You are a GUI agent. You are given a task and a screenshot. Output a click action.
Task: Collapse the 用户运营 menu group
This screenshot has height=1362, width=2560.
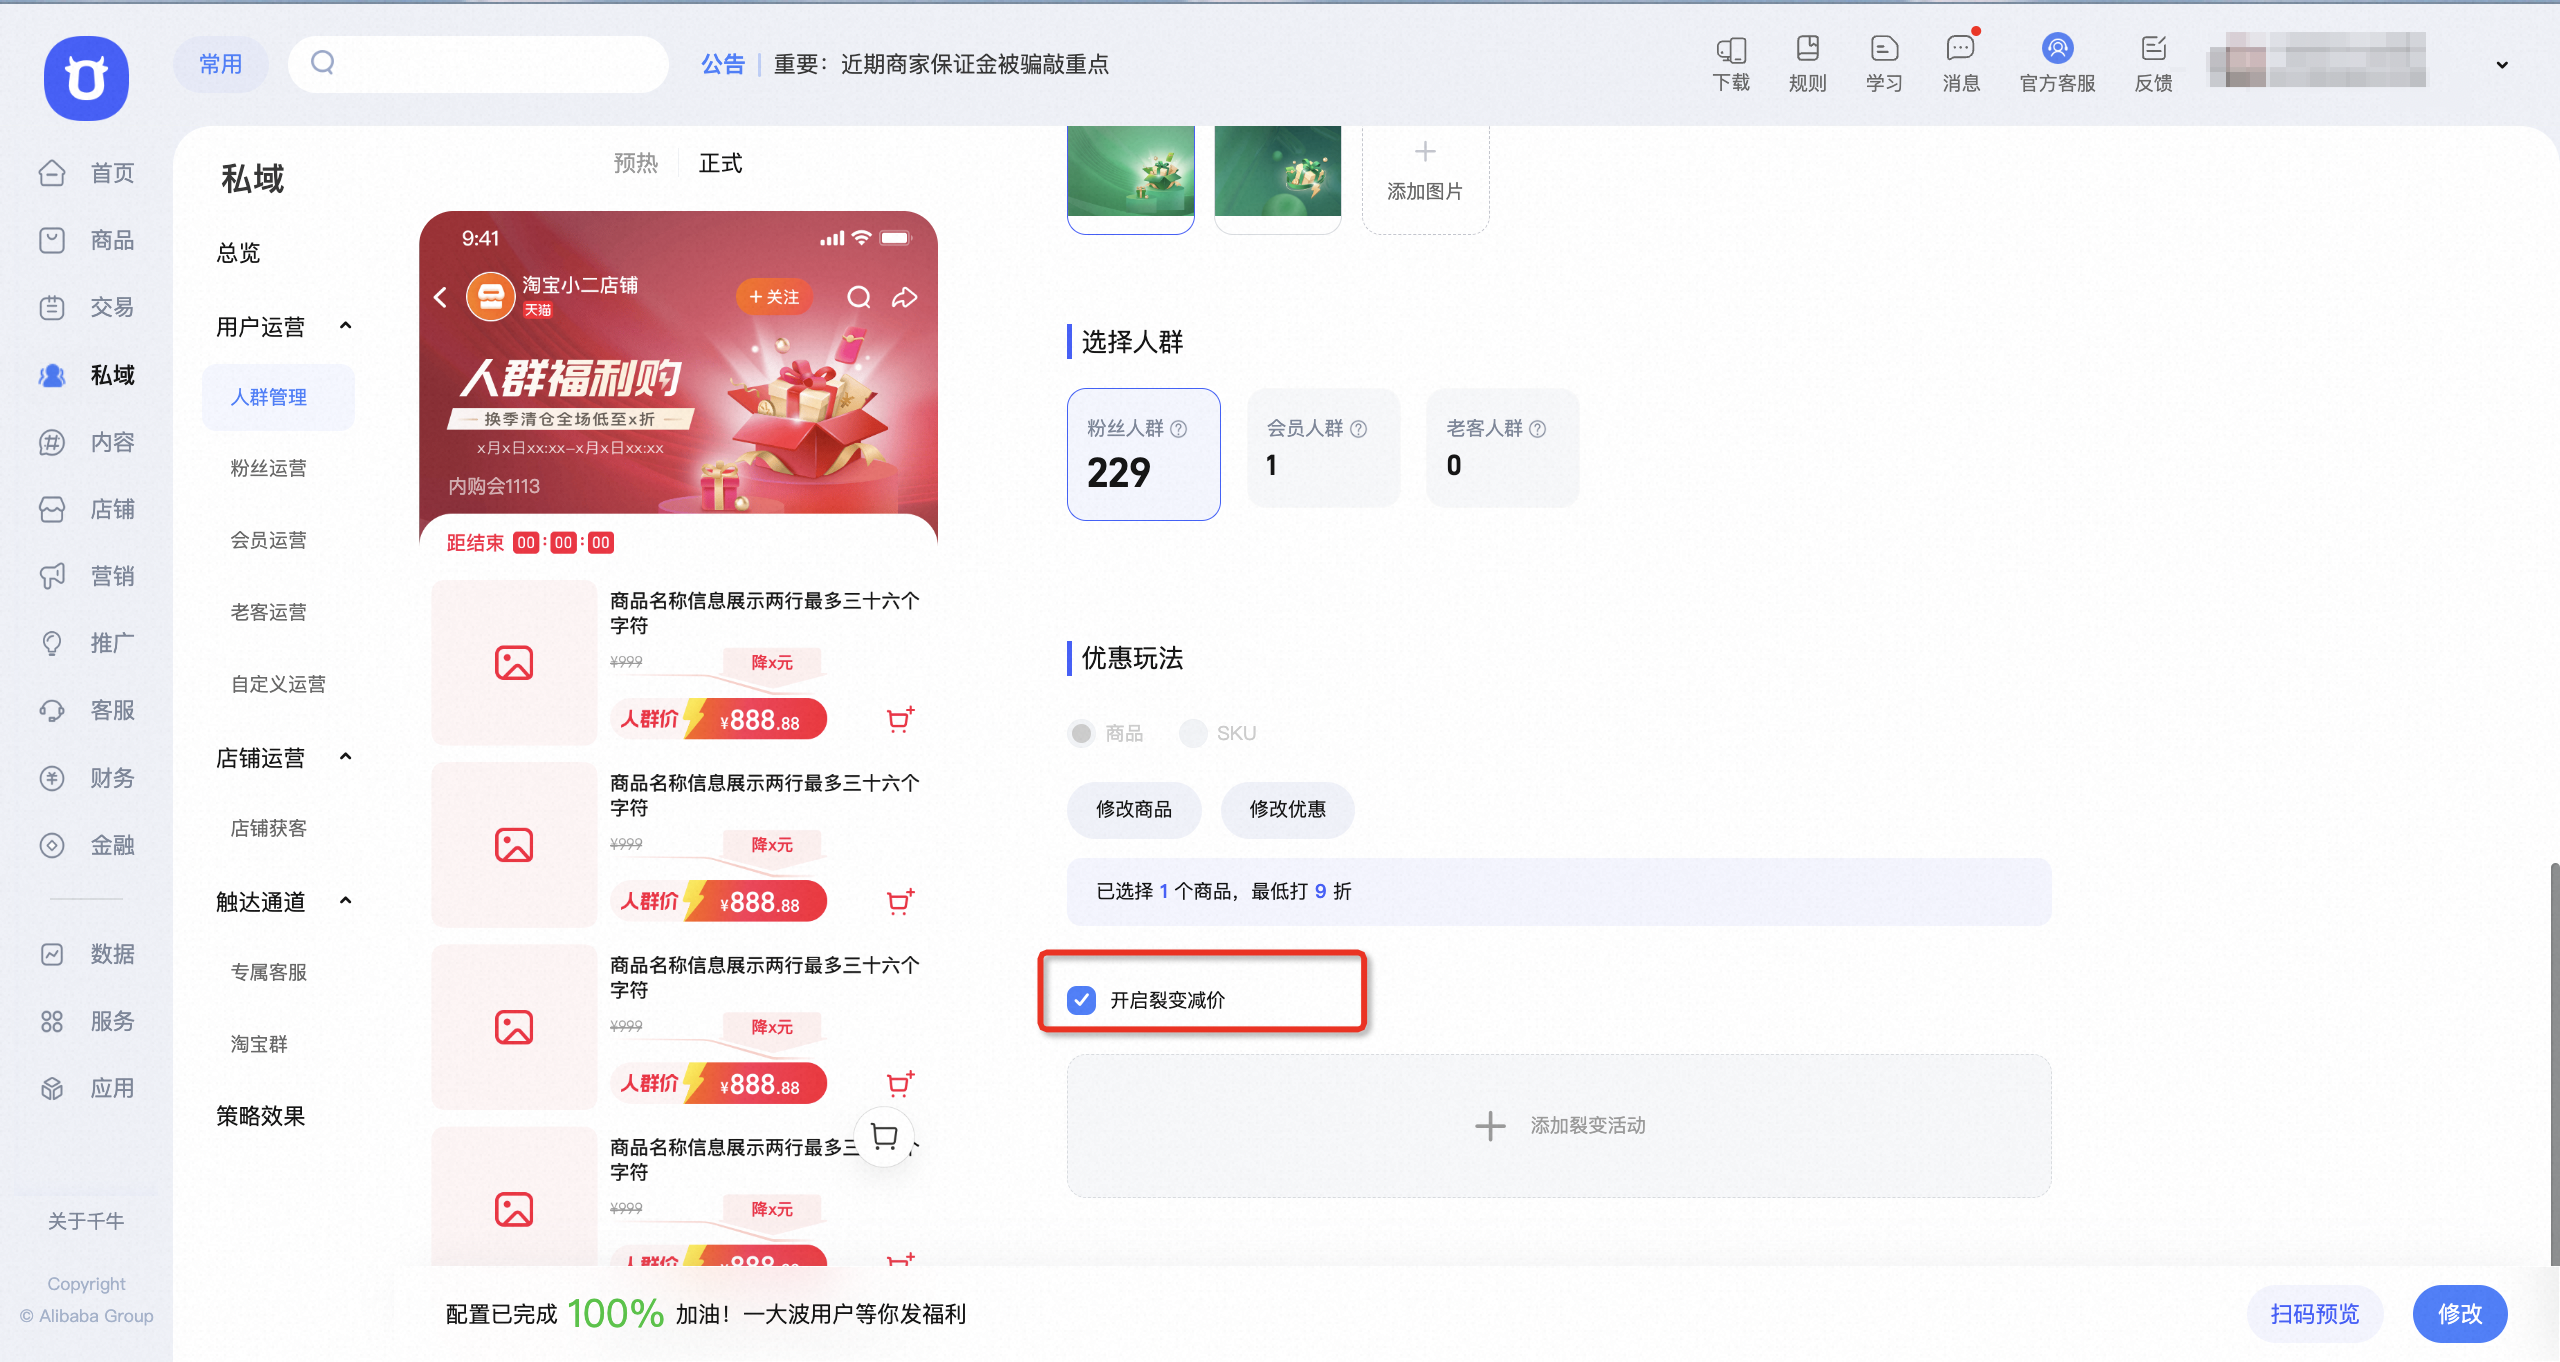click(x=346, y=326)
